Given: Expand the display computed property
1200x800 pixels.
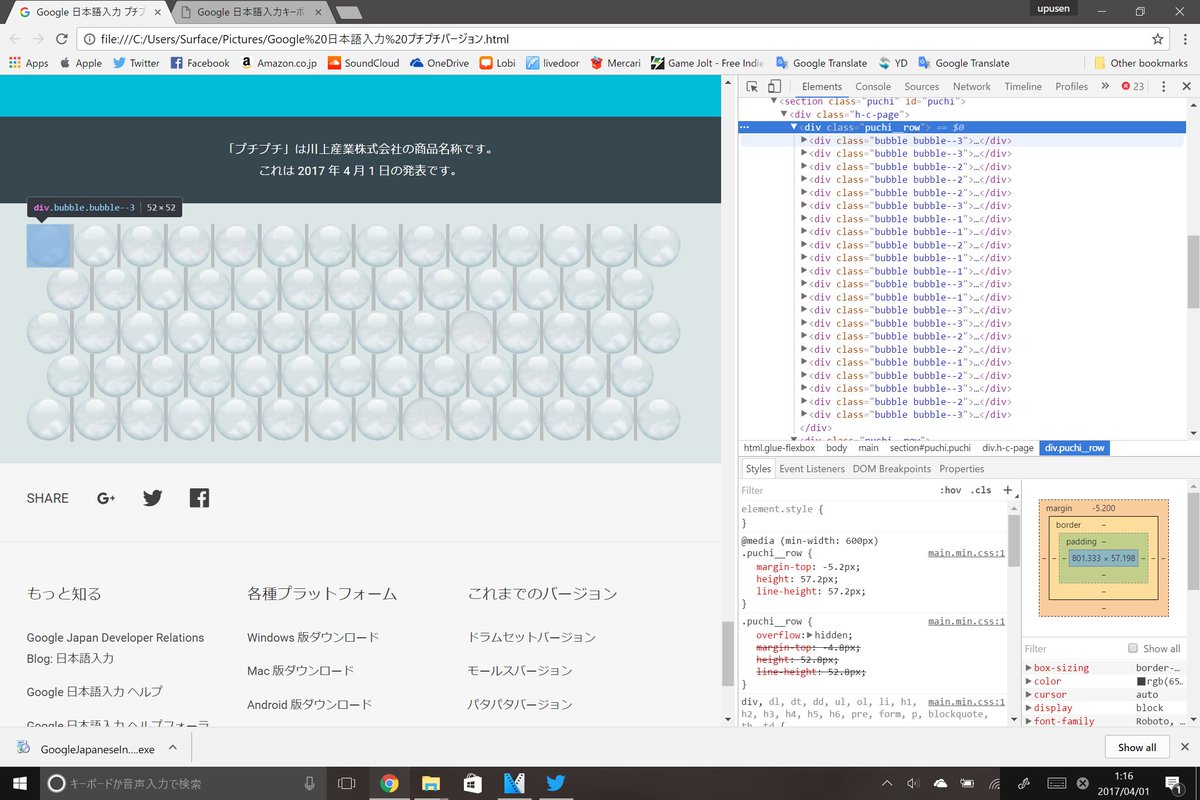Looking at the screenshot, I should pos(1029,707).
